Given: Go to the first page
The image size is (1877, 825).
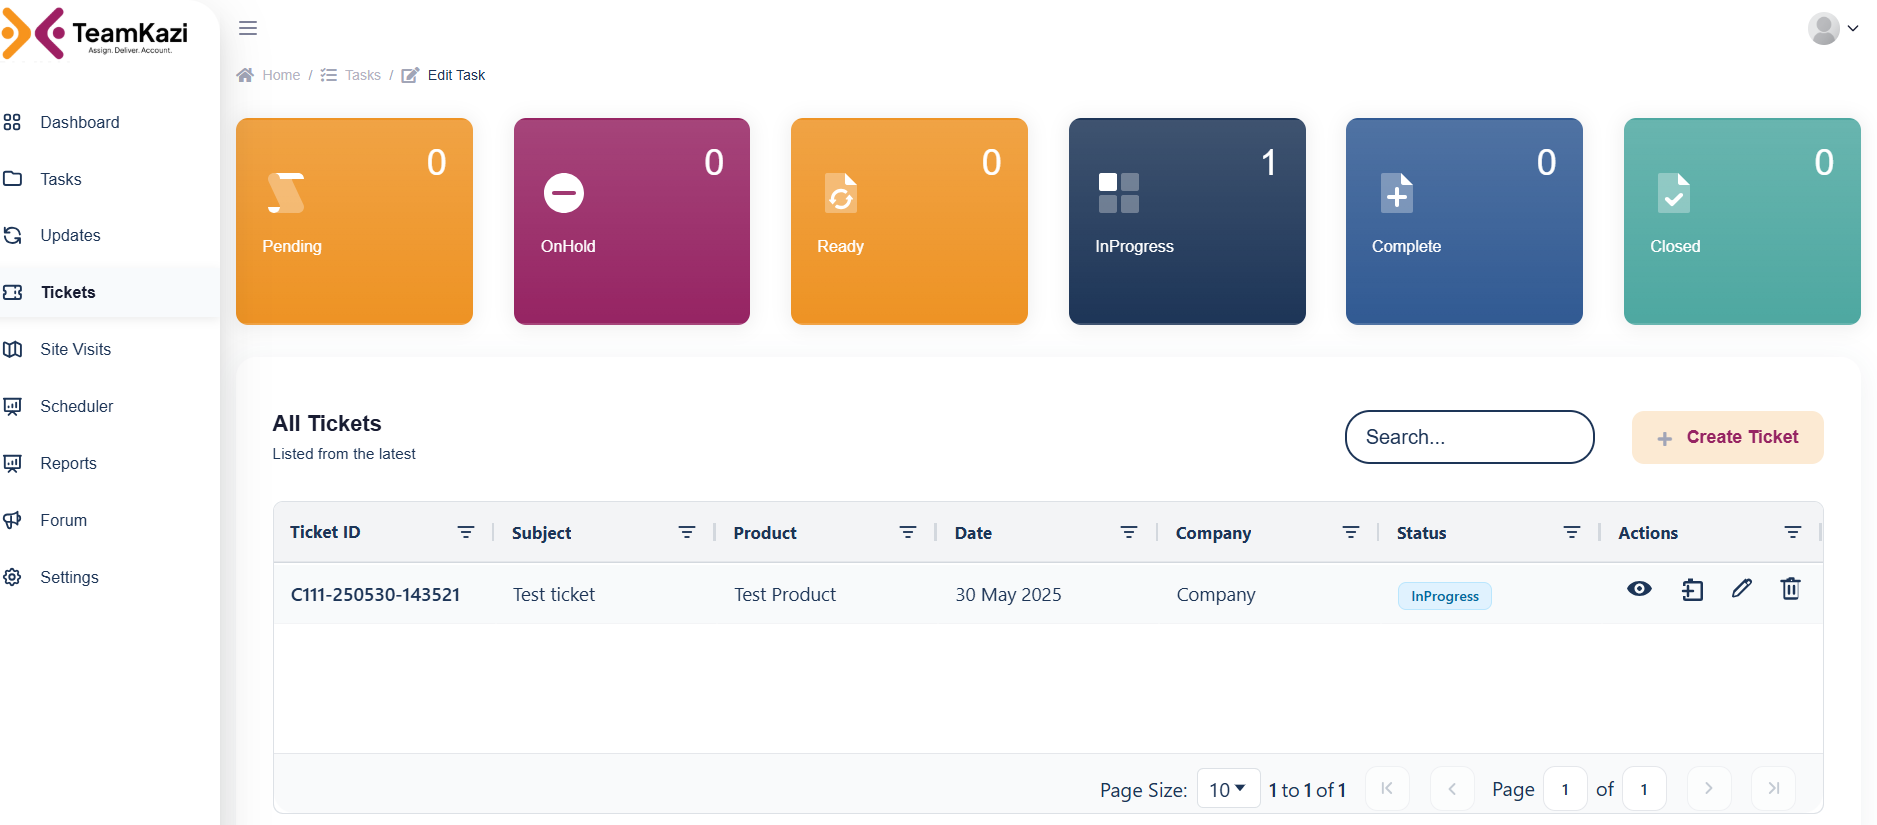Looking at the screenshot, I should pos(1387,788).
